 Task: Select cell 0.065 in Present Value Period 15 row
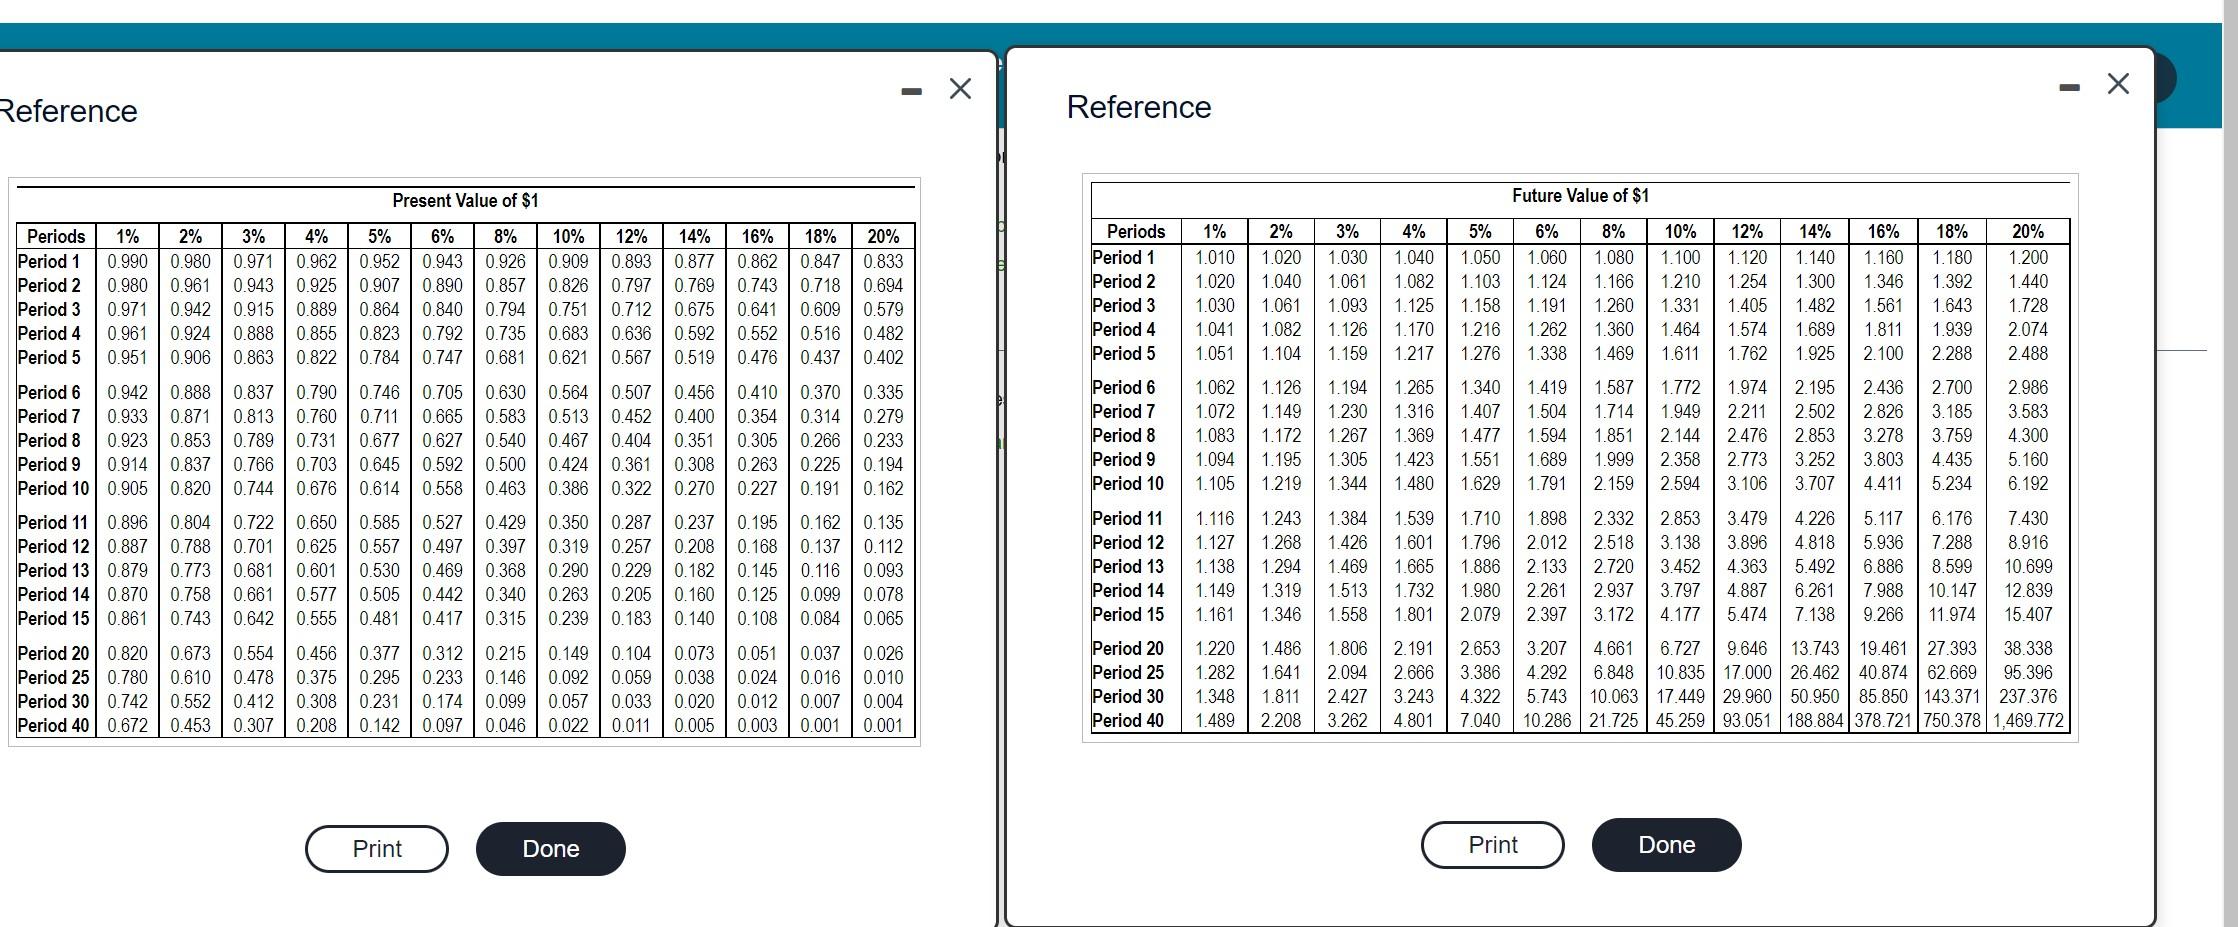pyautogui.click(x=883, y=619)
